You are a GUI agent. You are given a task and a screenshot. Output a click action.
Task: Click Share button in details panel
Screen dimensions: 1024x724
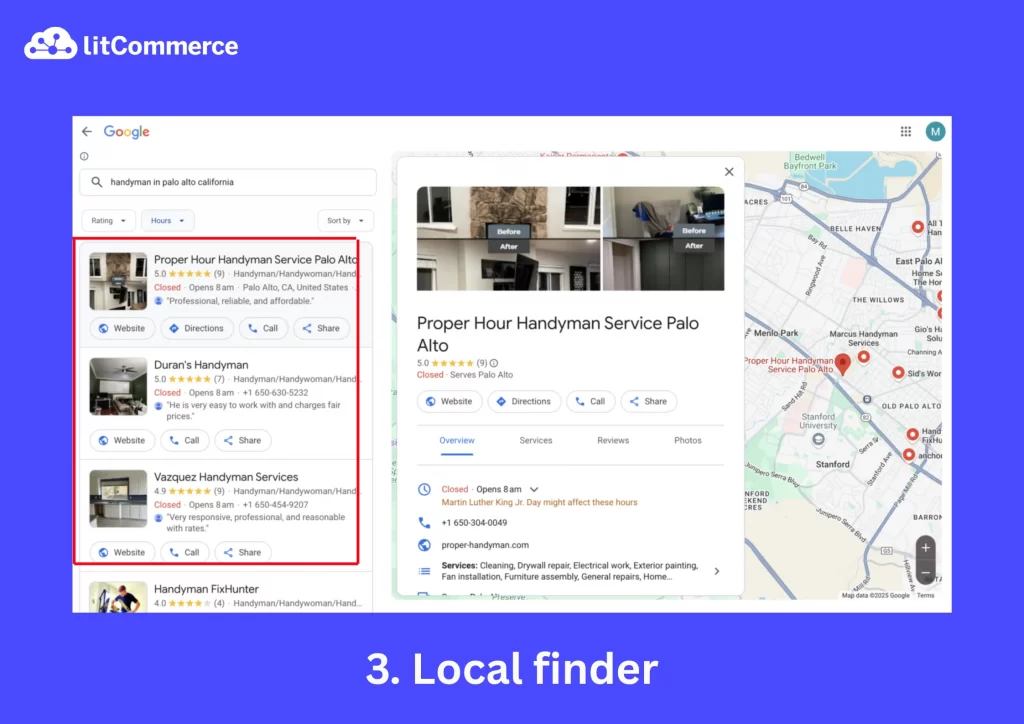648,401
